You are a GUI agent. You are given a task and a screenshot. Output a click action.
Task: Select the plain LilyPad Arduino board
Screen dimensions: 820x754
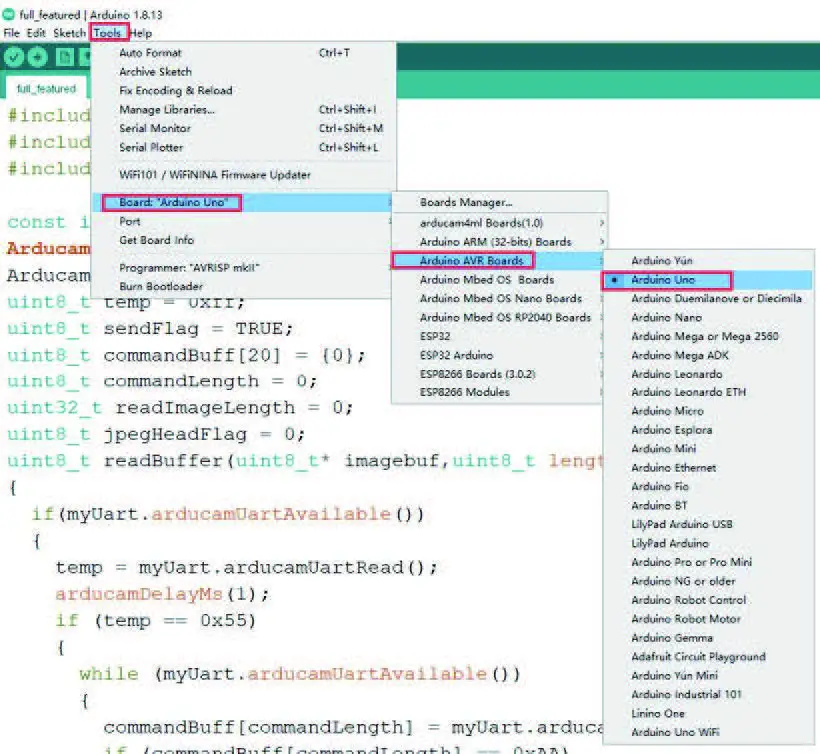[x=708, y=543]
